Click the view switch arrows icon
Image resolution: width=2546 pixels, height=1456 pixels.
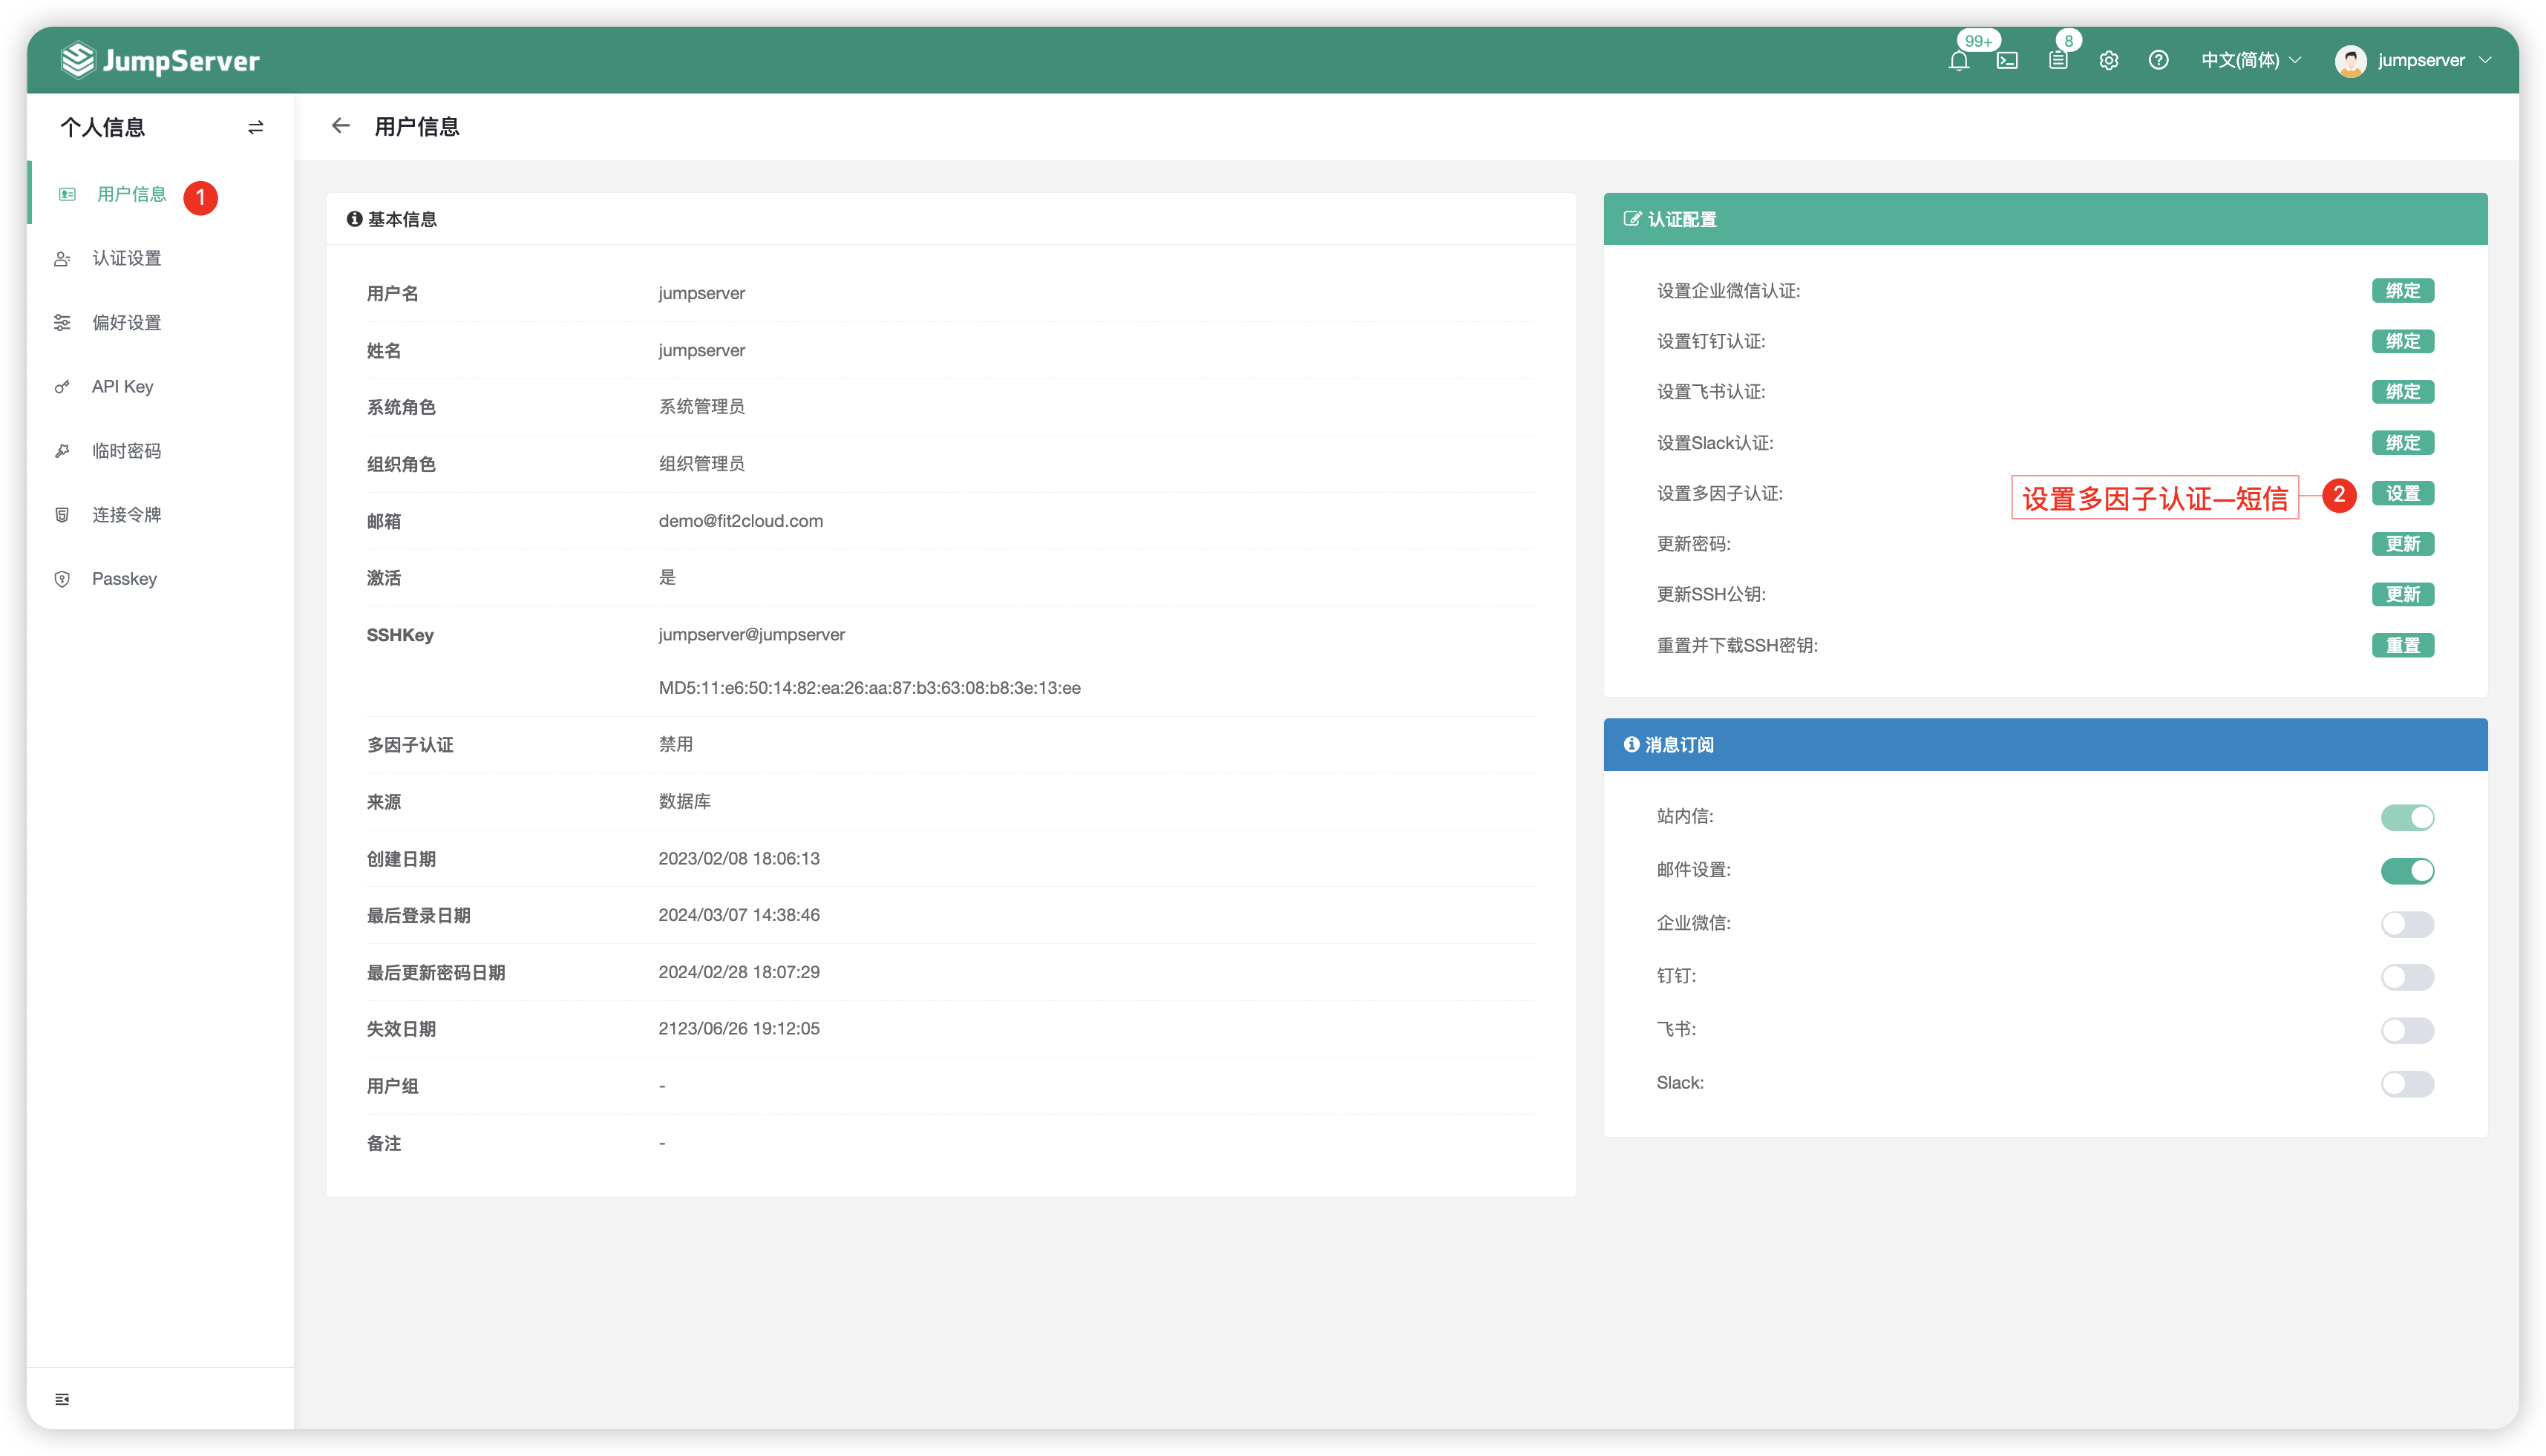point(256,127)
